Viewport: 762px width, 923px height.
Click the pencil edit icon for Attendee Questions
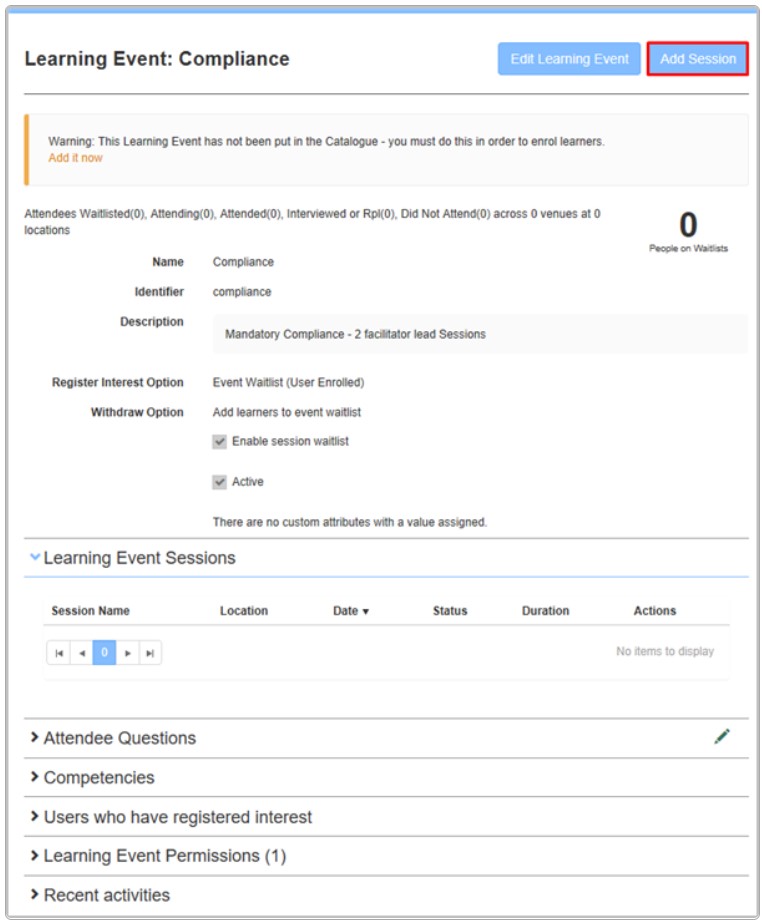click(722, 737)
